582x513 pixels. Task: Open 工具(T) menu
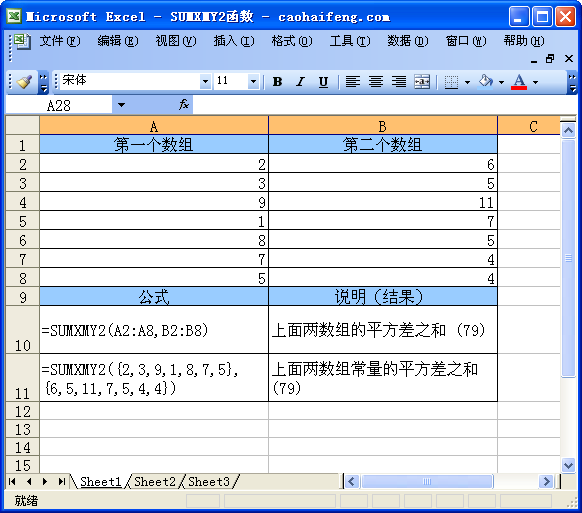coord(350,41)
